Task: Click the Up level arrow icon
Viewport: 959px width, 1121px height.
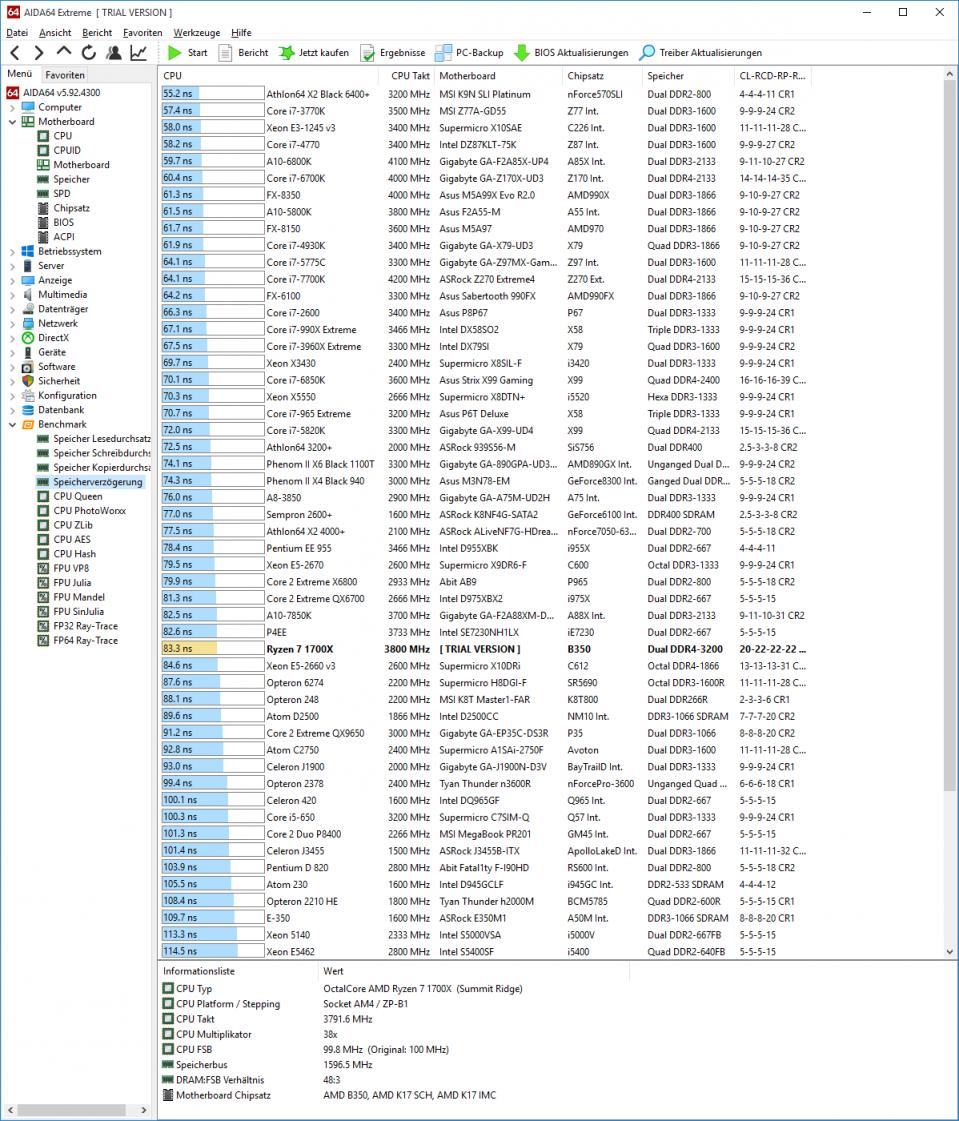Action: point(64,52)
